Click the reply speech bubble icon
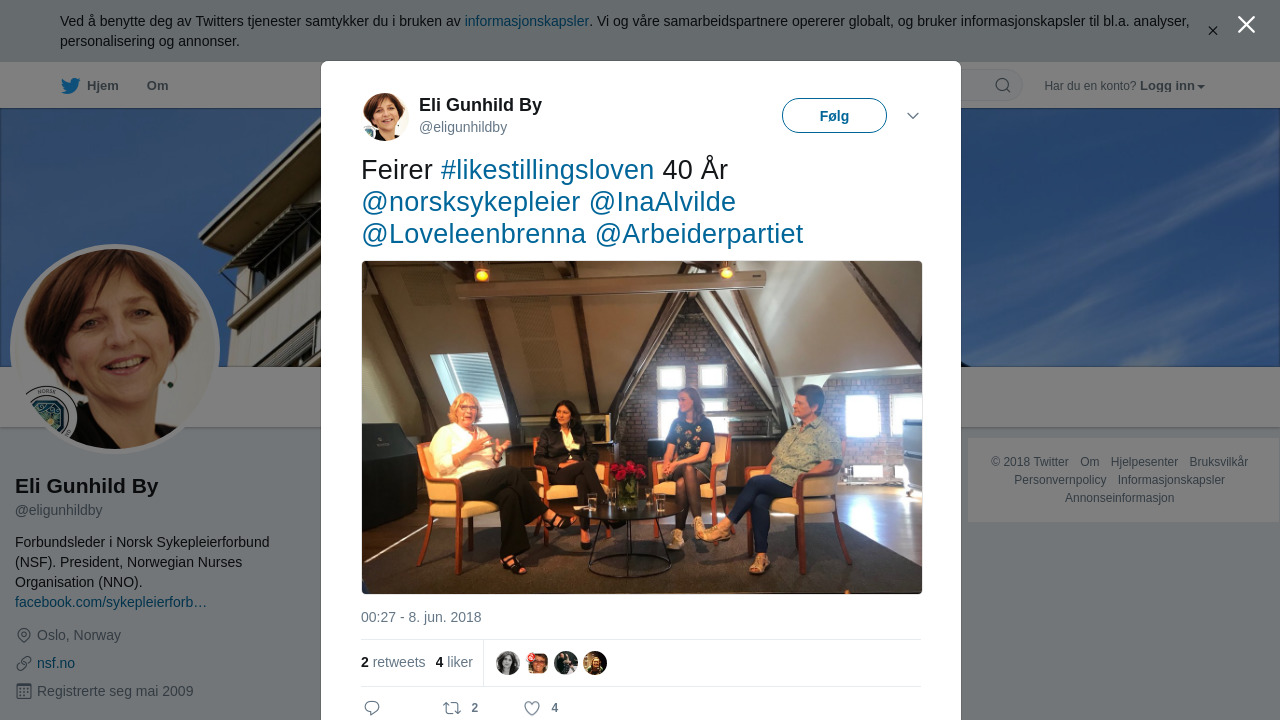1280x720 pixels. point(372,708)
